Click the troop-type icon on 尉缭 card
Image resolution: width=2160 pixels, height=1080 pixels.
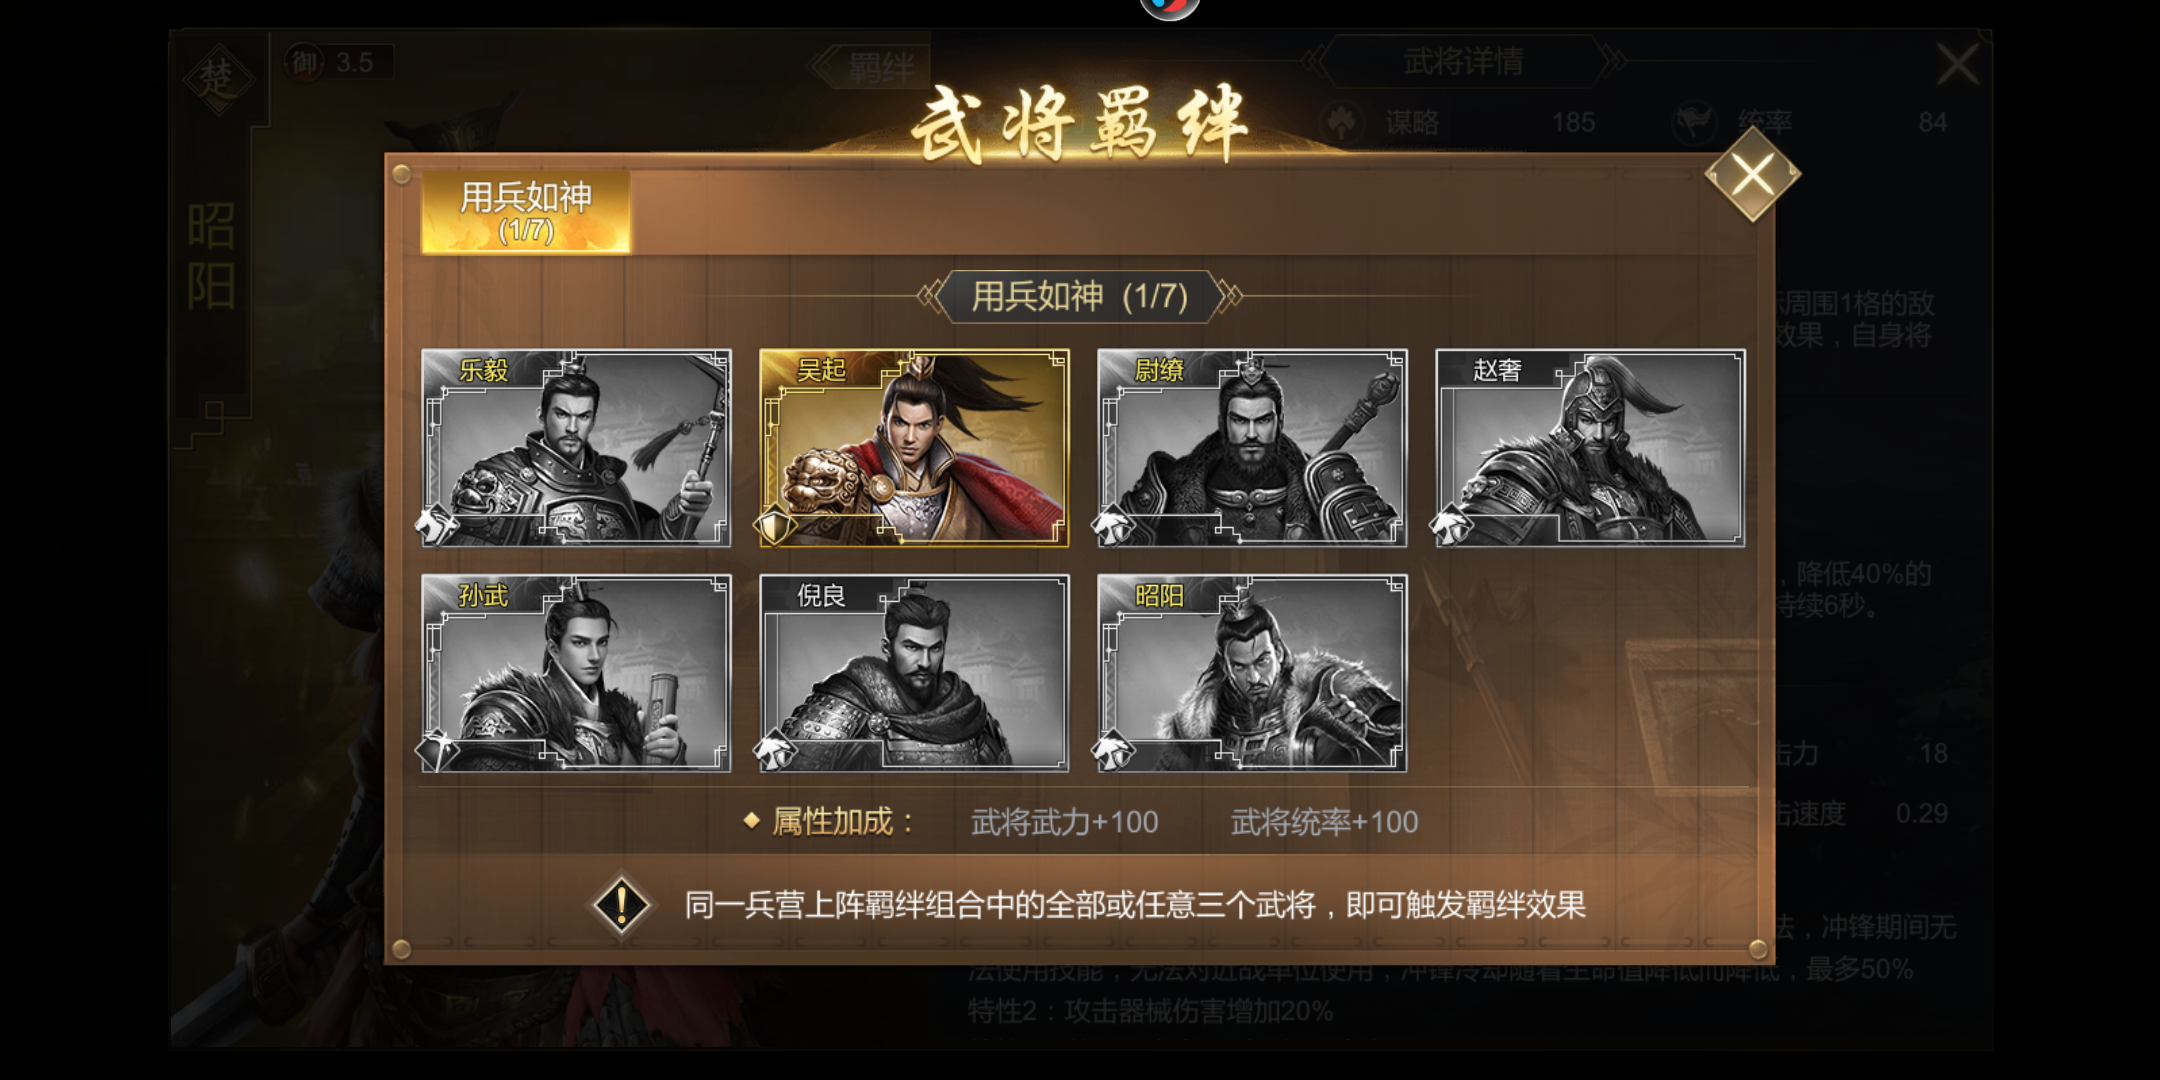coord(1112,525)
